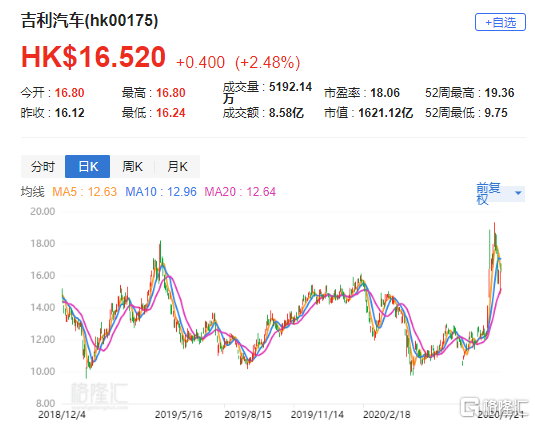Click the 12.00 price axis label

click(x=42, y=340)
